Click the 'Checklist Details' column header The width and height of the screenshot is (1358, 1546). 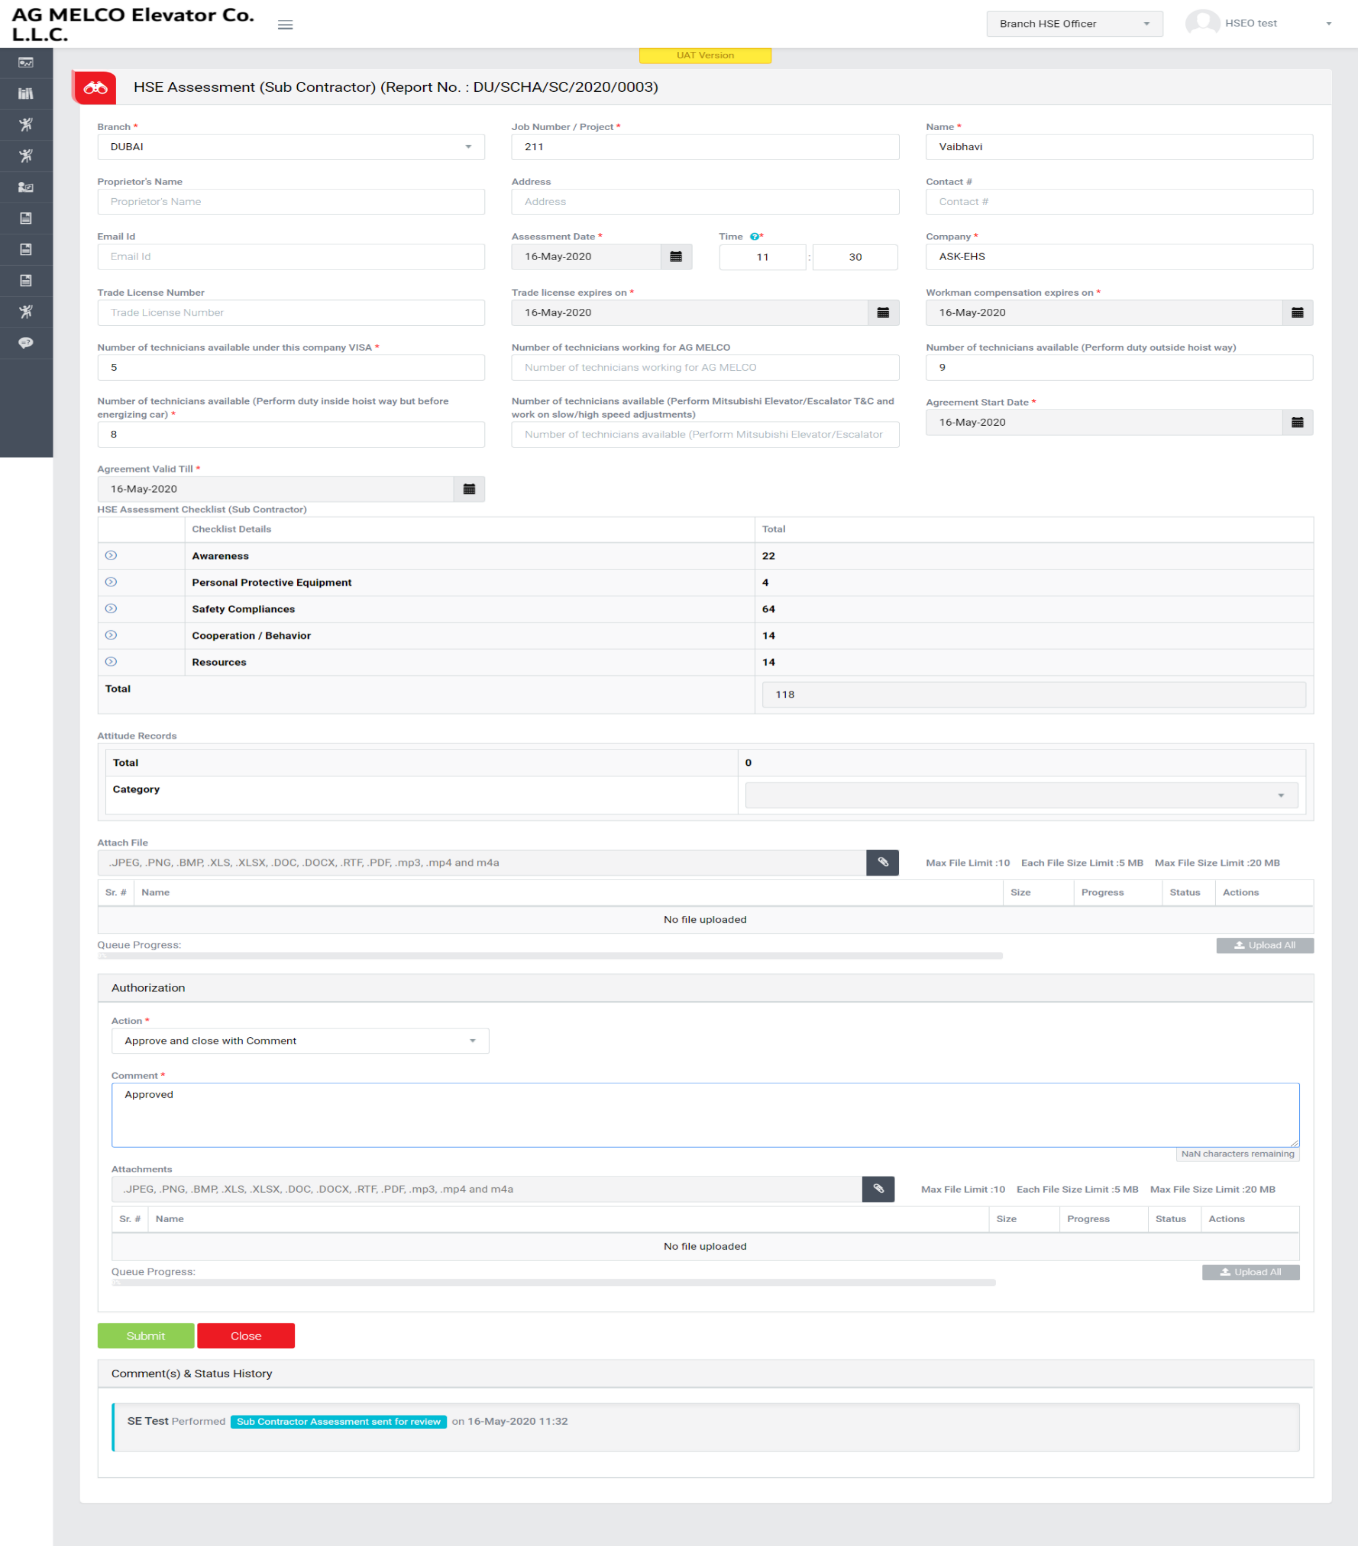[231, 529]
